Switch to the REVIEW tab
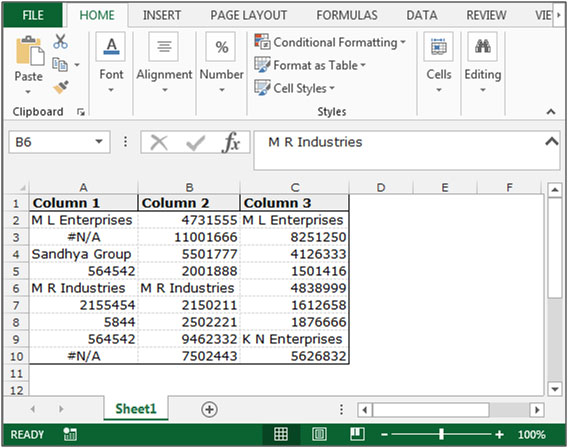The width and height of the screenshot is (569, 448). (486, 15)
